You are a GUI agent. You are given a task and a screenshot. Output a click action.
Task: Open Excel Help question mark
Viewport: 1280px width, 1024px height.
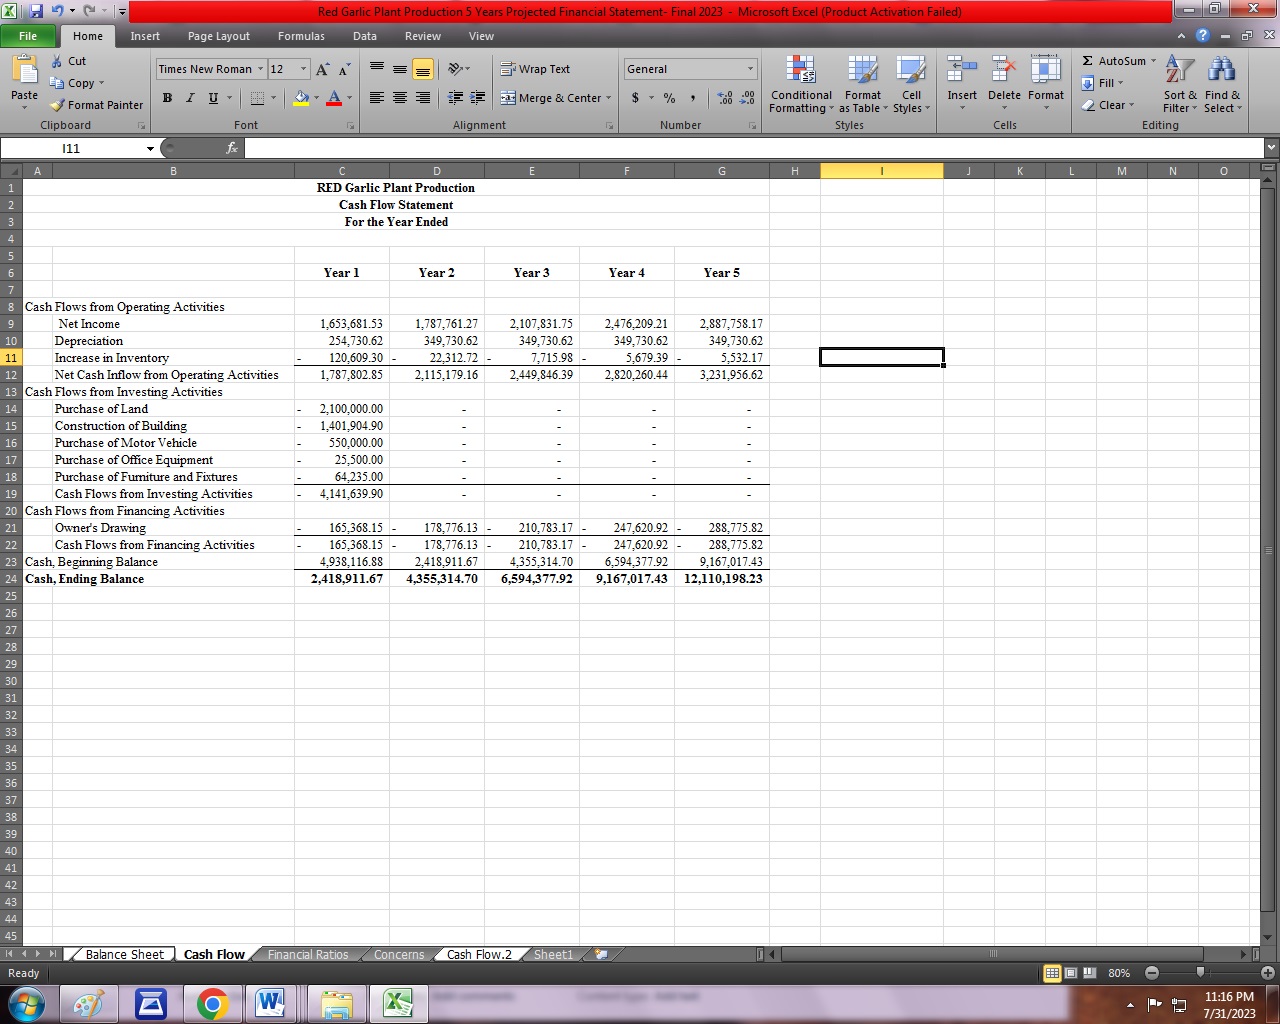click(x=1202, y=36)
